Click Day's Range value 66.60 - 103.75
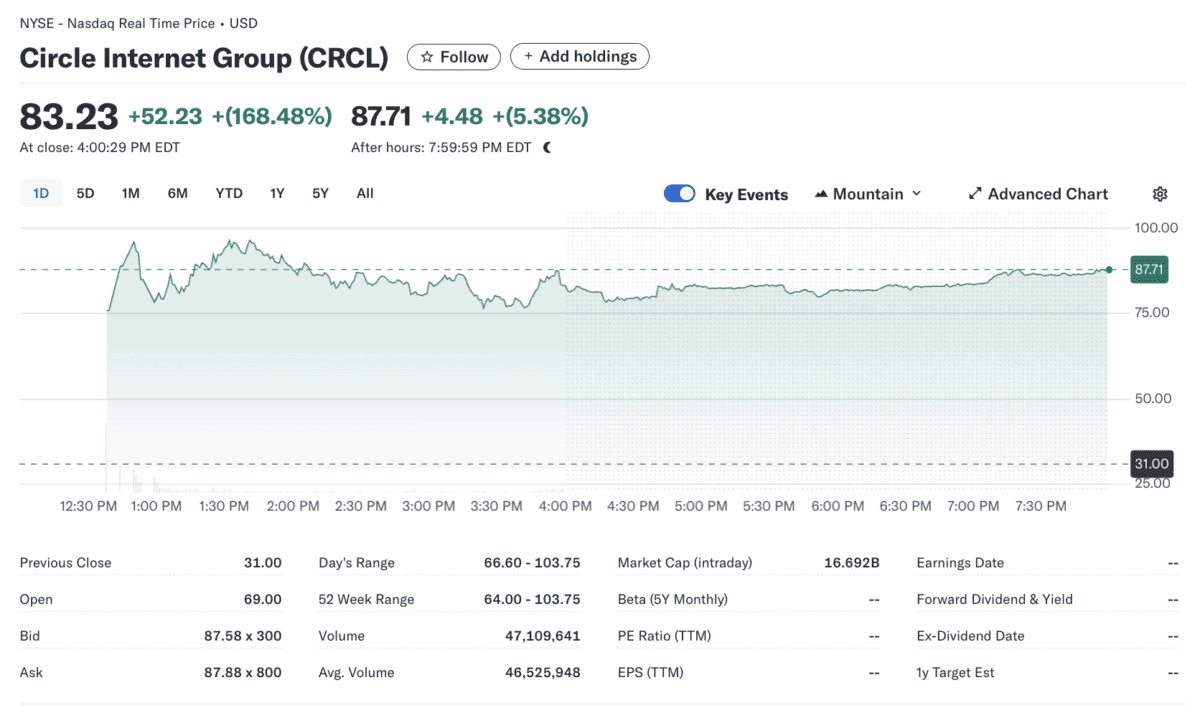 (532, 563)
